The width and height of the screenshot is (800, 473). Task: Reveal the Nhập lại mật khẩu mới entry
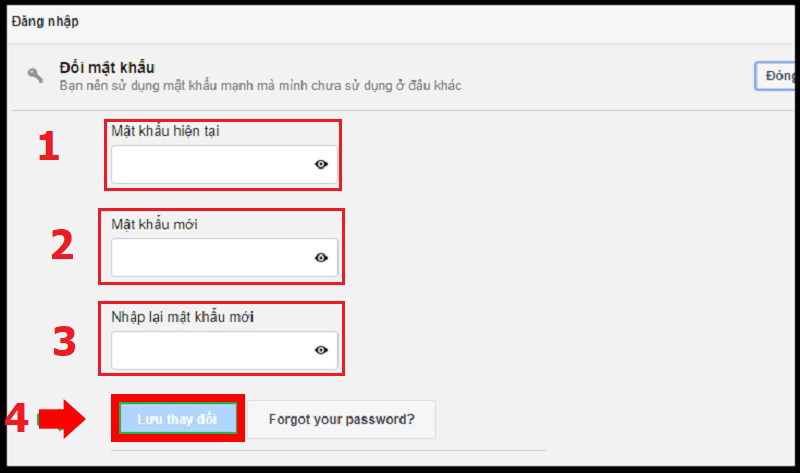coord(321,350)
